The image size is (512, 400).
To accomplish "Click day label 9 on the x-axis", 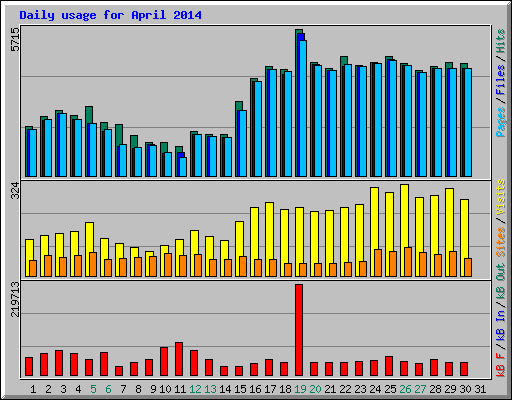I will [153, 389].
